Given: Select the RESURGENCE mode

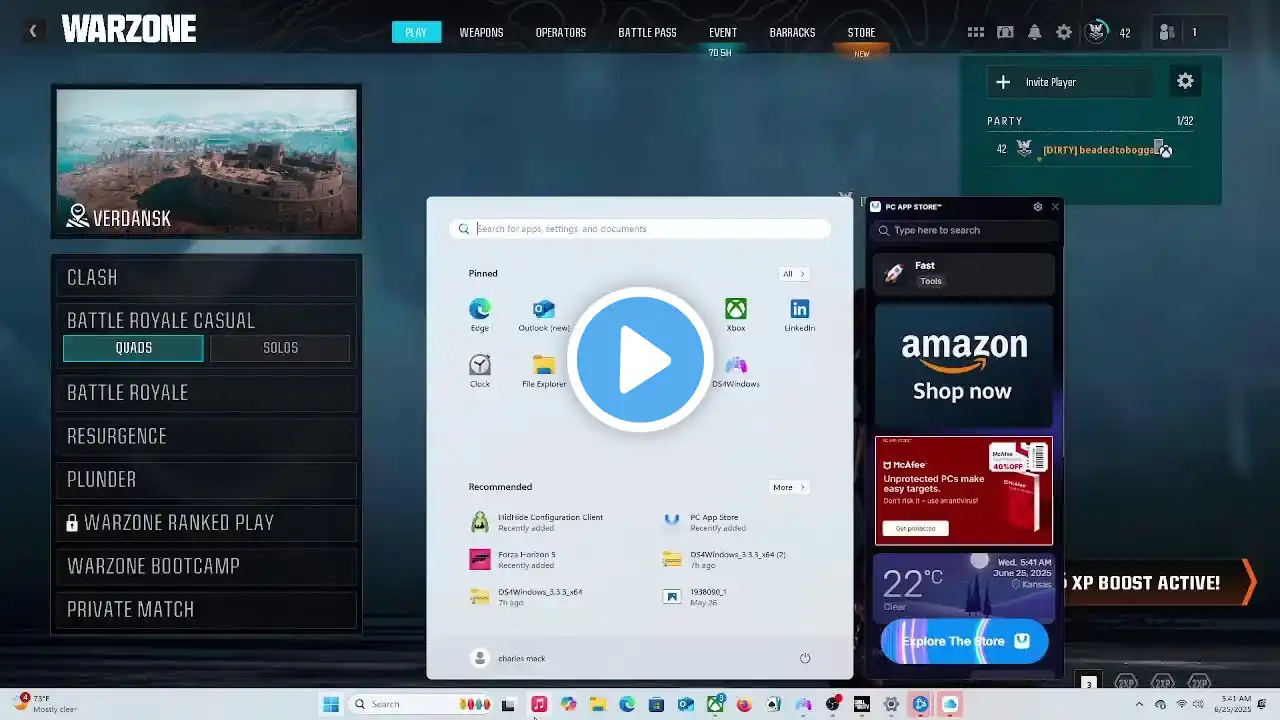Looking at the screenshot, I should pos(206,436).
